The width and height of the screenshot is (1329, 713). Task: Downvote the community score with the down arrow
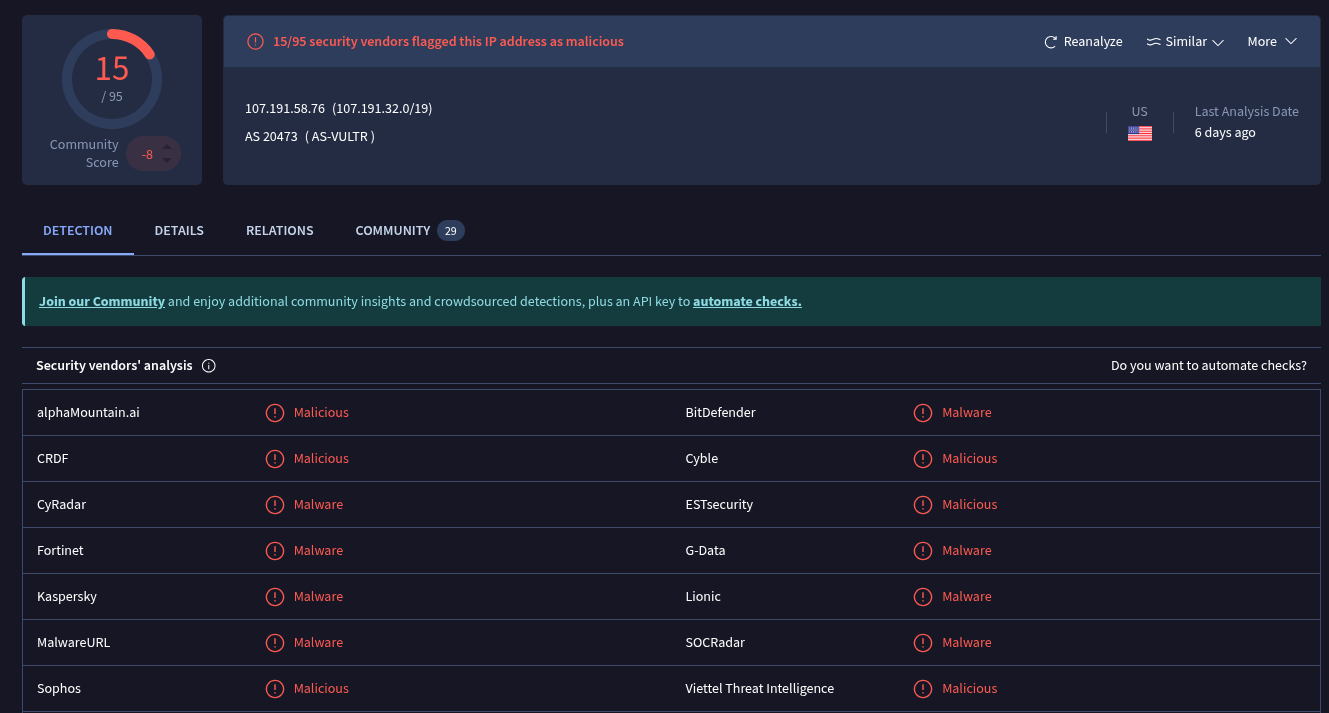pos(167,161)
